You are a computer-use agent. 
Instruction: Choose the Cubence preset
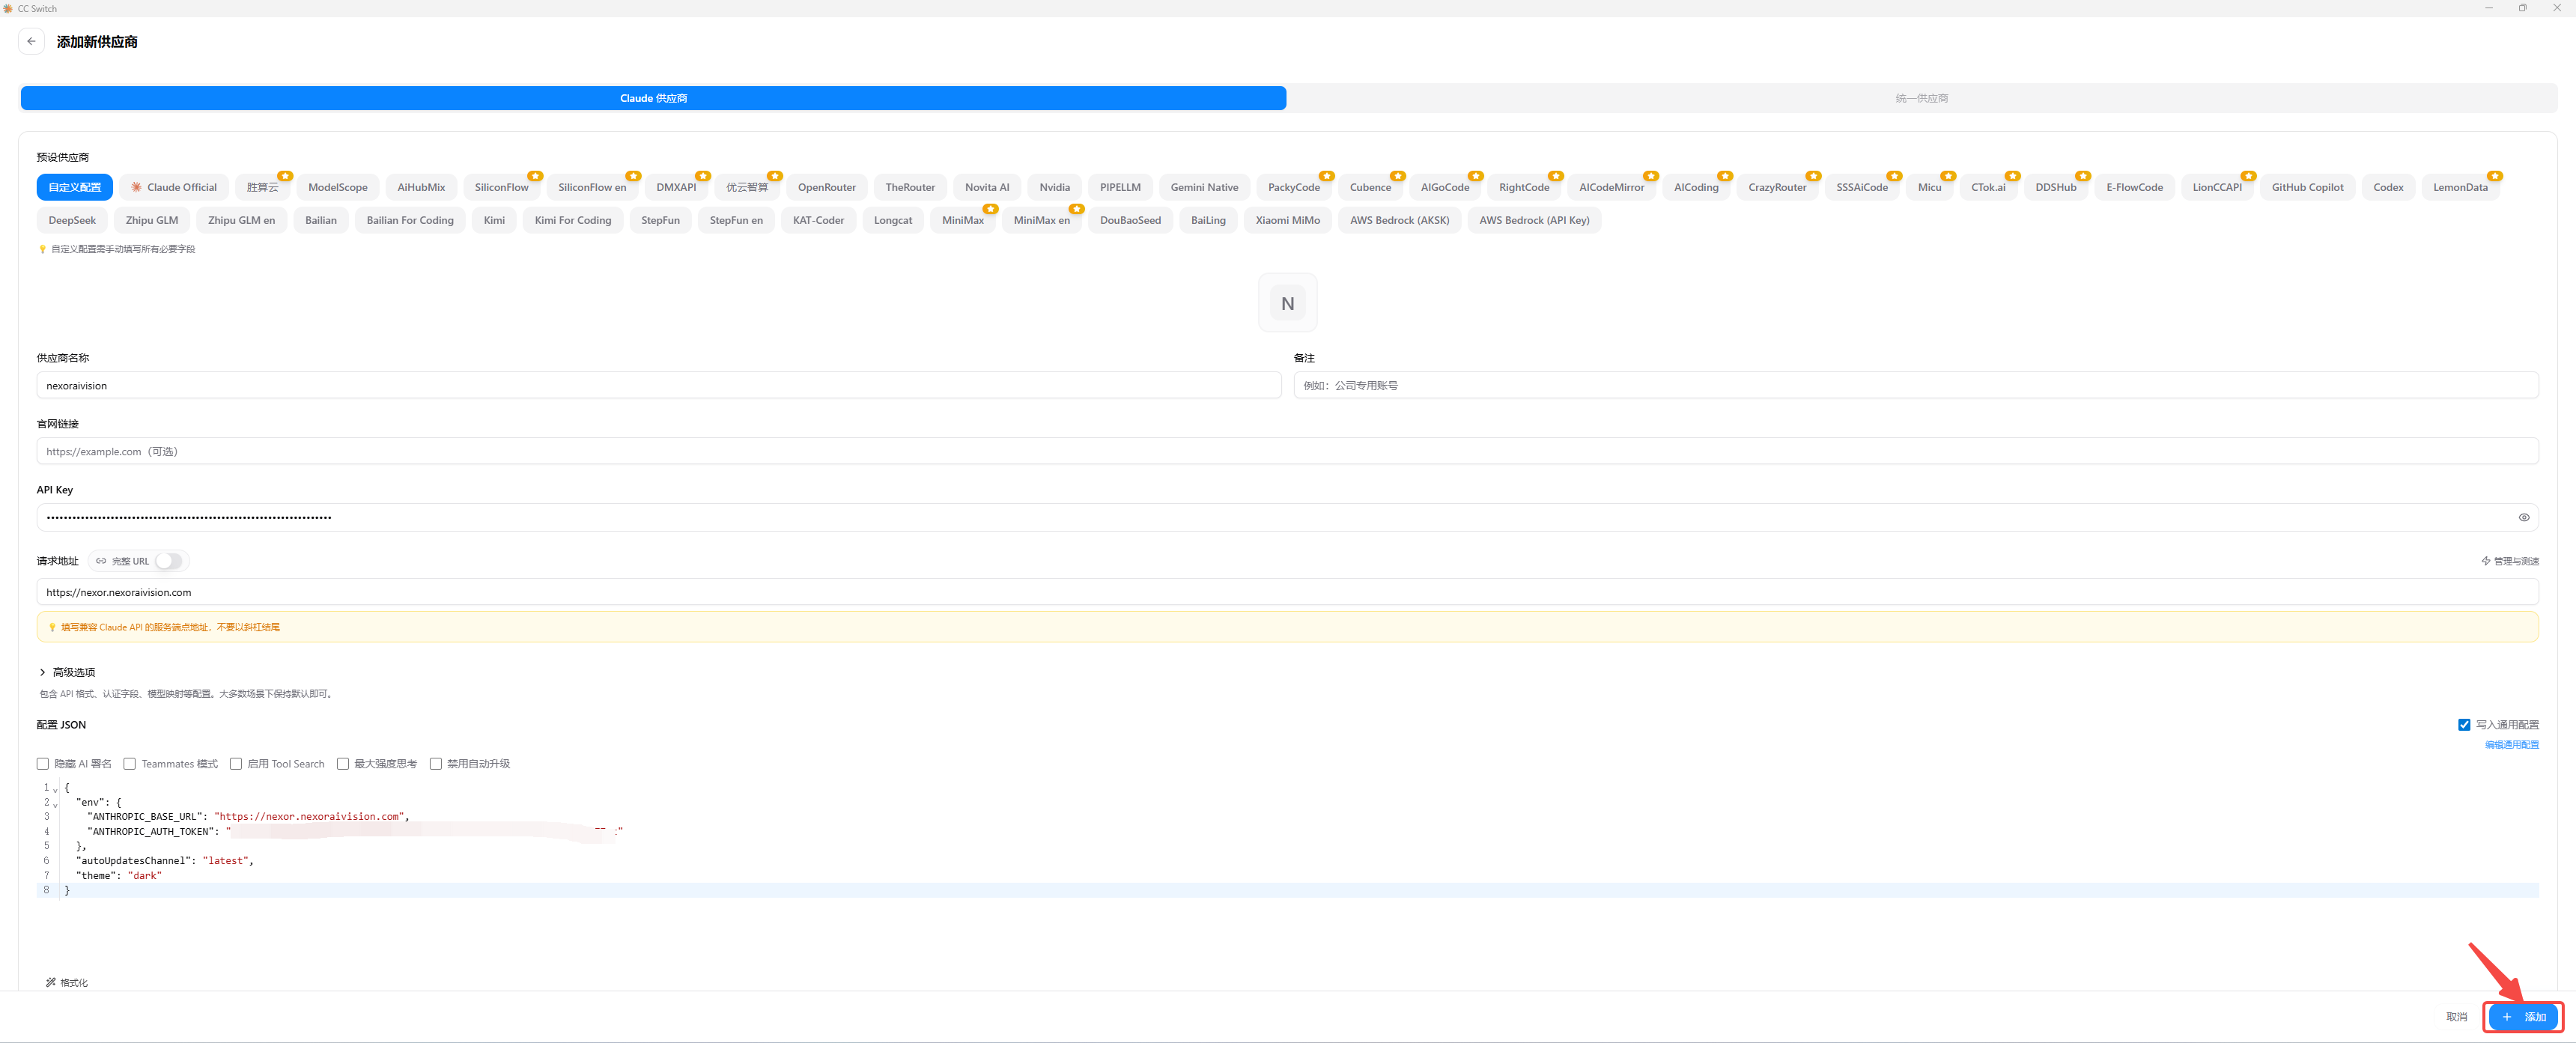click(x=1370, y=187)
